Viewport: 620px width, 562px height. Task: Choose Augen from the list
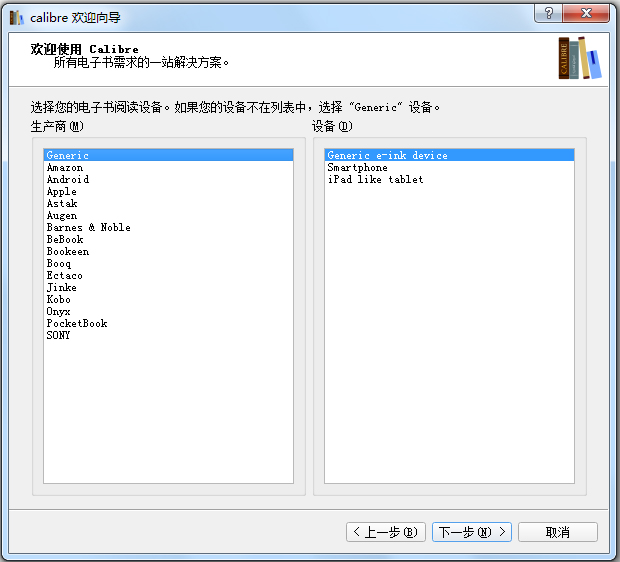click(x=168, y=215)
